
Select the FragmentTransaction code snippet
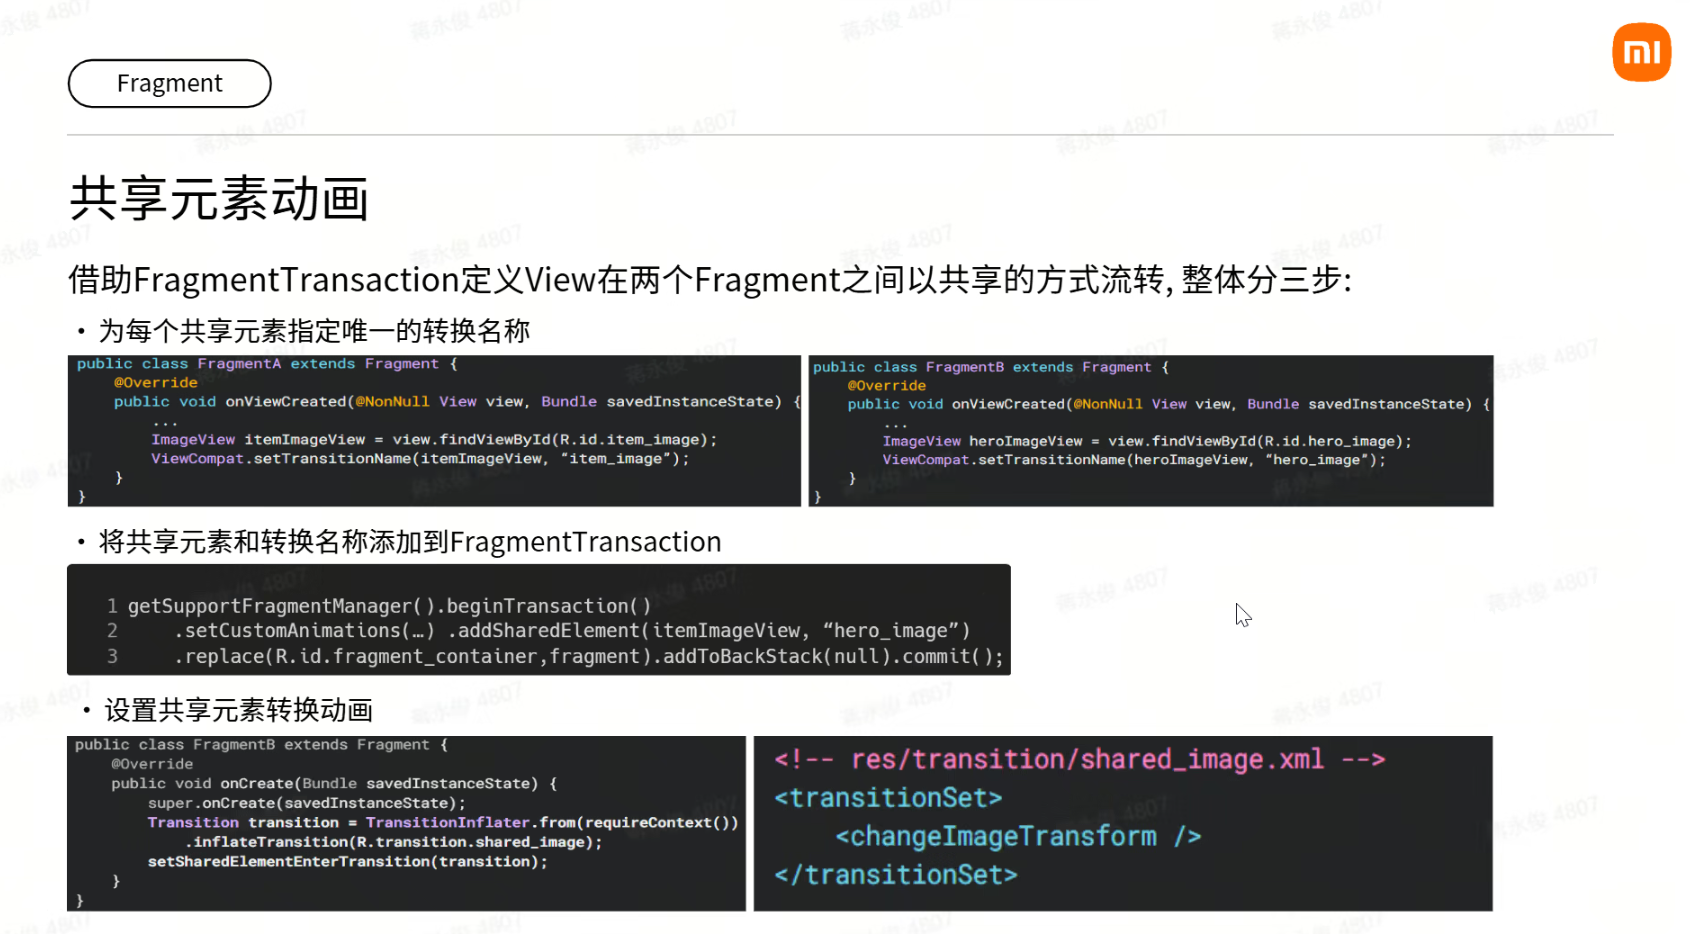[538, 620]
